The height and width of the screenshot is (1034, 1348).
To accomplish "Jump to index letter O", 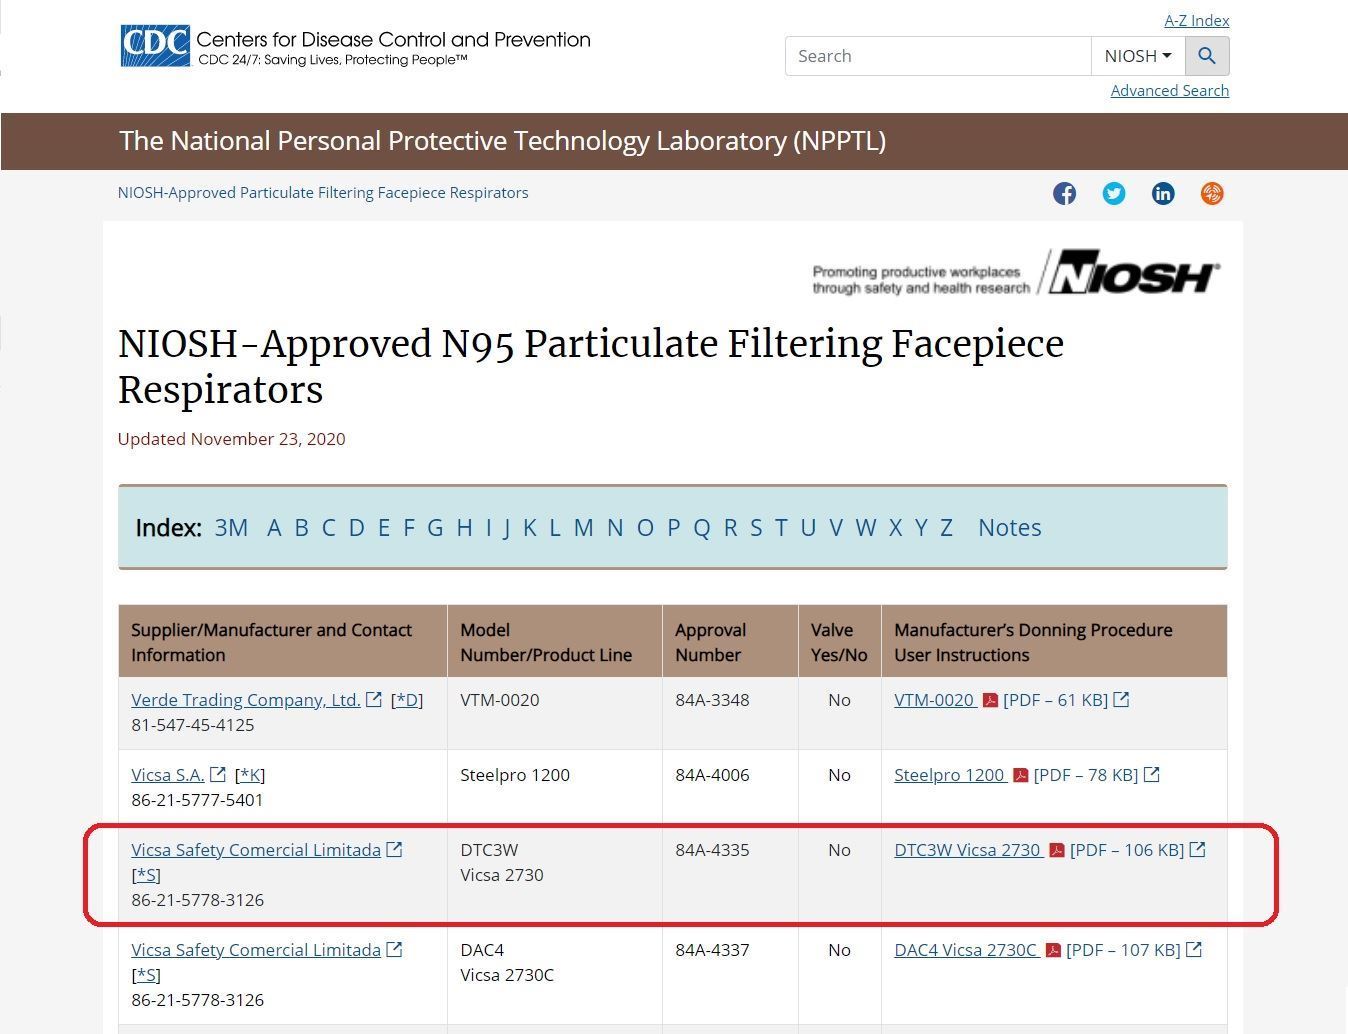I will point(645,528).
